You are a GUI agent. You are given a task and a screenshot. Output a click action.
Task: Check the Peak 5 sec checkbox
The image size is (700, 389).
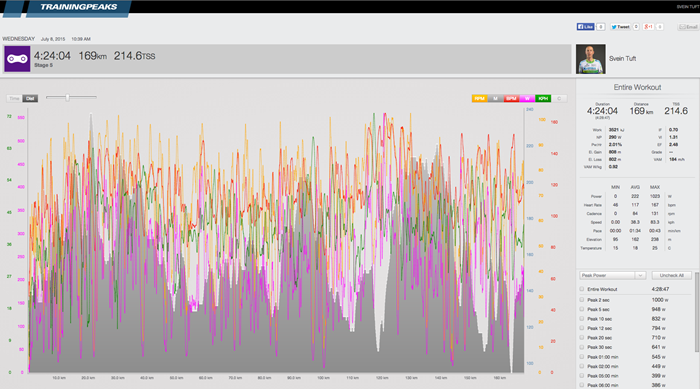pos(582,309)
